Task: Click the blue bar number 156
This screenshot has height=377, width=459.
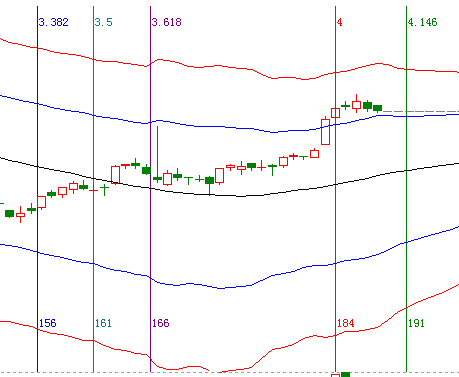Action: 48,323
